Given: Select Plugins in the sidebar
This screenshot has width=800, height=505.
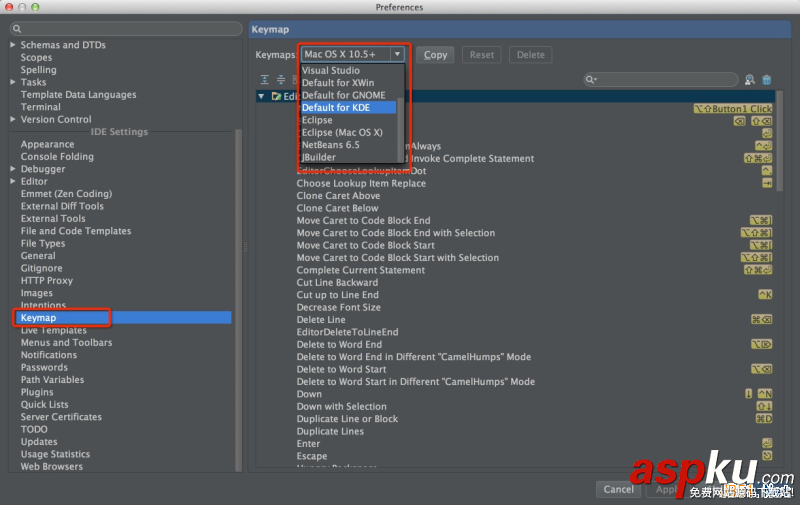Looking at the screenshot, I should tap(37, 392).
